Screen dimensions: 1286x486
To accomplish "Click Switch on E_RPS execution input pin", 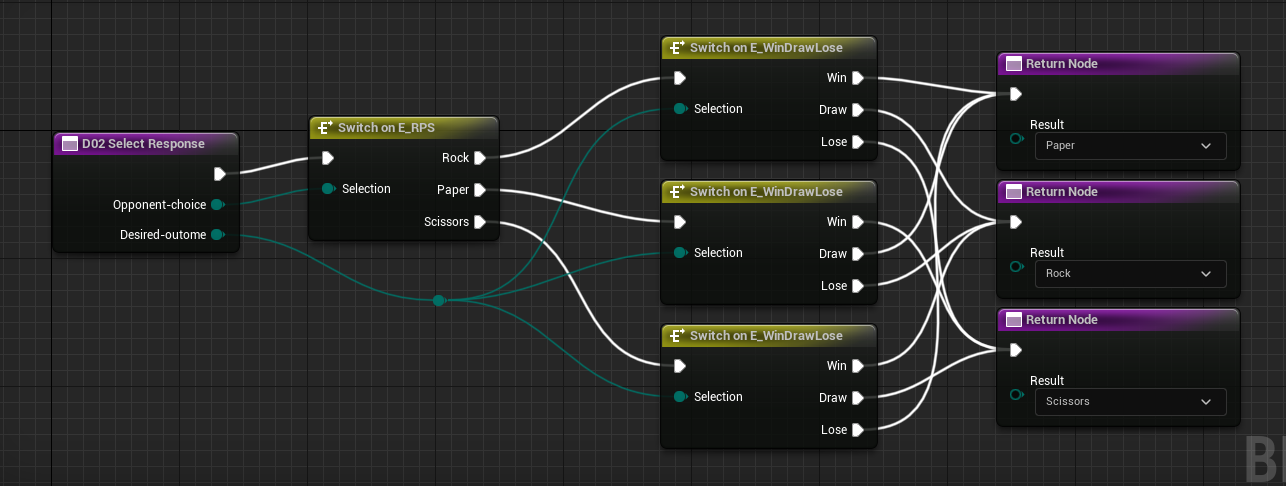I will [327, 158].
